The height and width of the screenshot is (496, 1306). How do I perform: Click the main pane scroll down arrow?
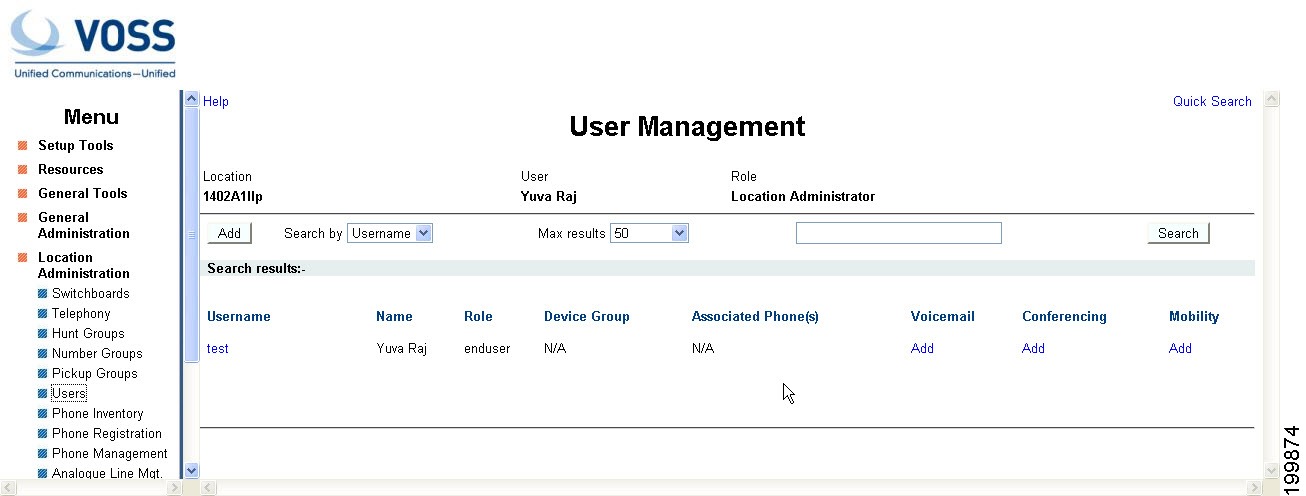coord(1272,470)
